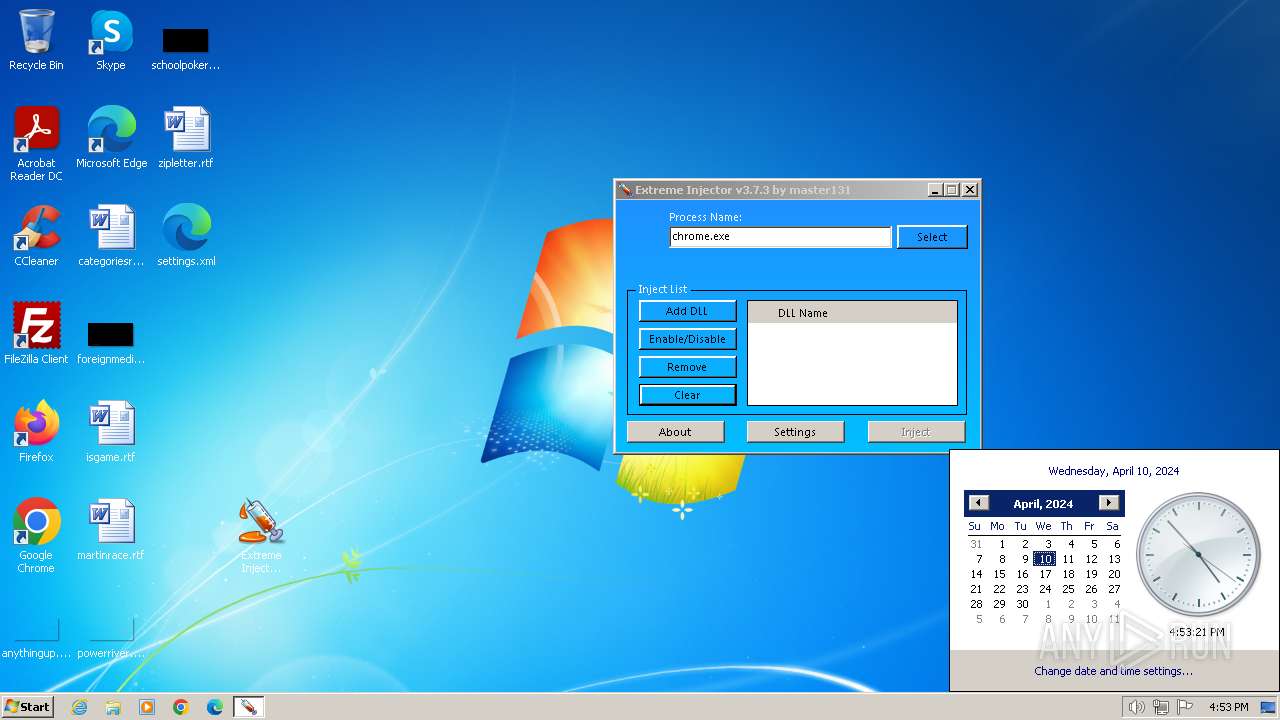The height and width of the screenshot is (720, 1280).
Task: Click the Start button
Action: pos(28,707)
